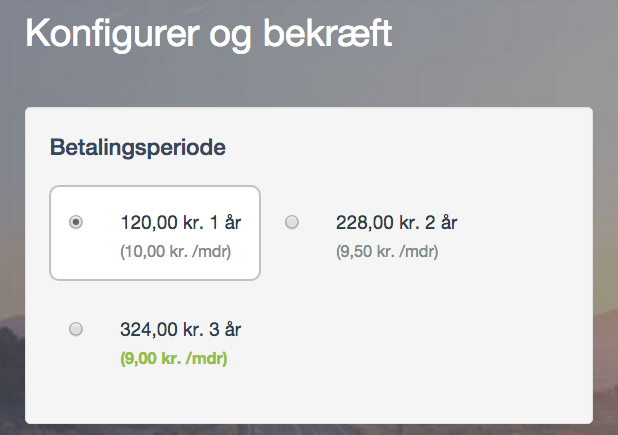Click the 324,00 kr. amount in third option
Screen dimensions: 618x435
pyautogui.click(x=162, y=329)
